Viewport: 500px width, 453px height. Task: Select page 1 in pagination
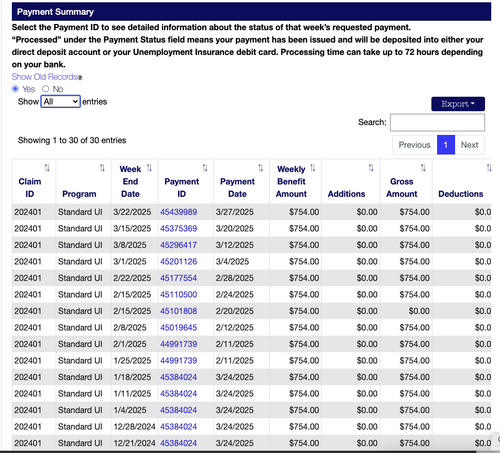coord(446,145)
